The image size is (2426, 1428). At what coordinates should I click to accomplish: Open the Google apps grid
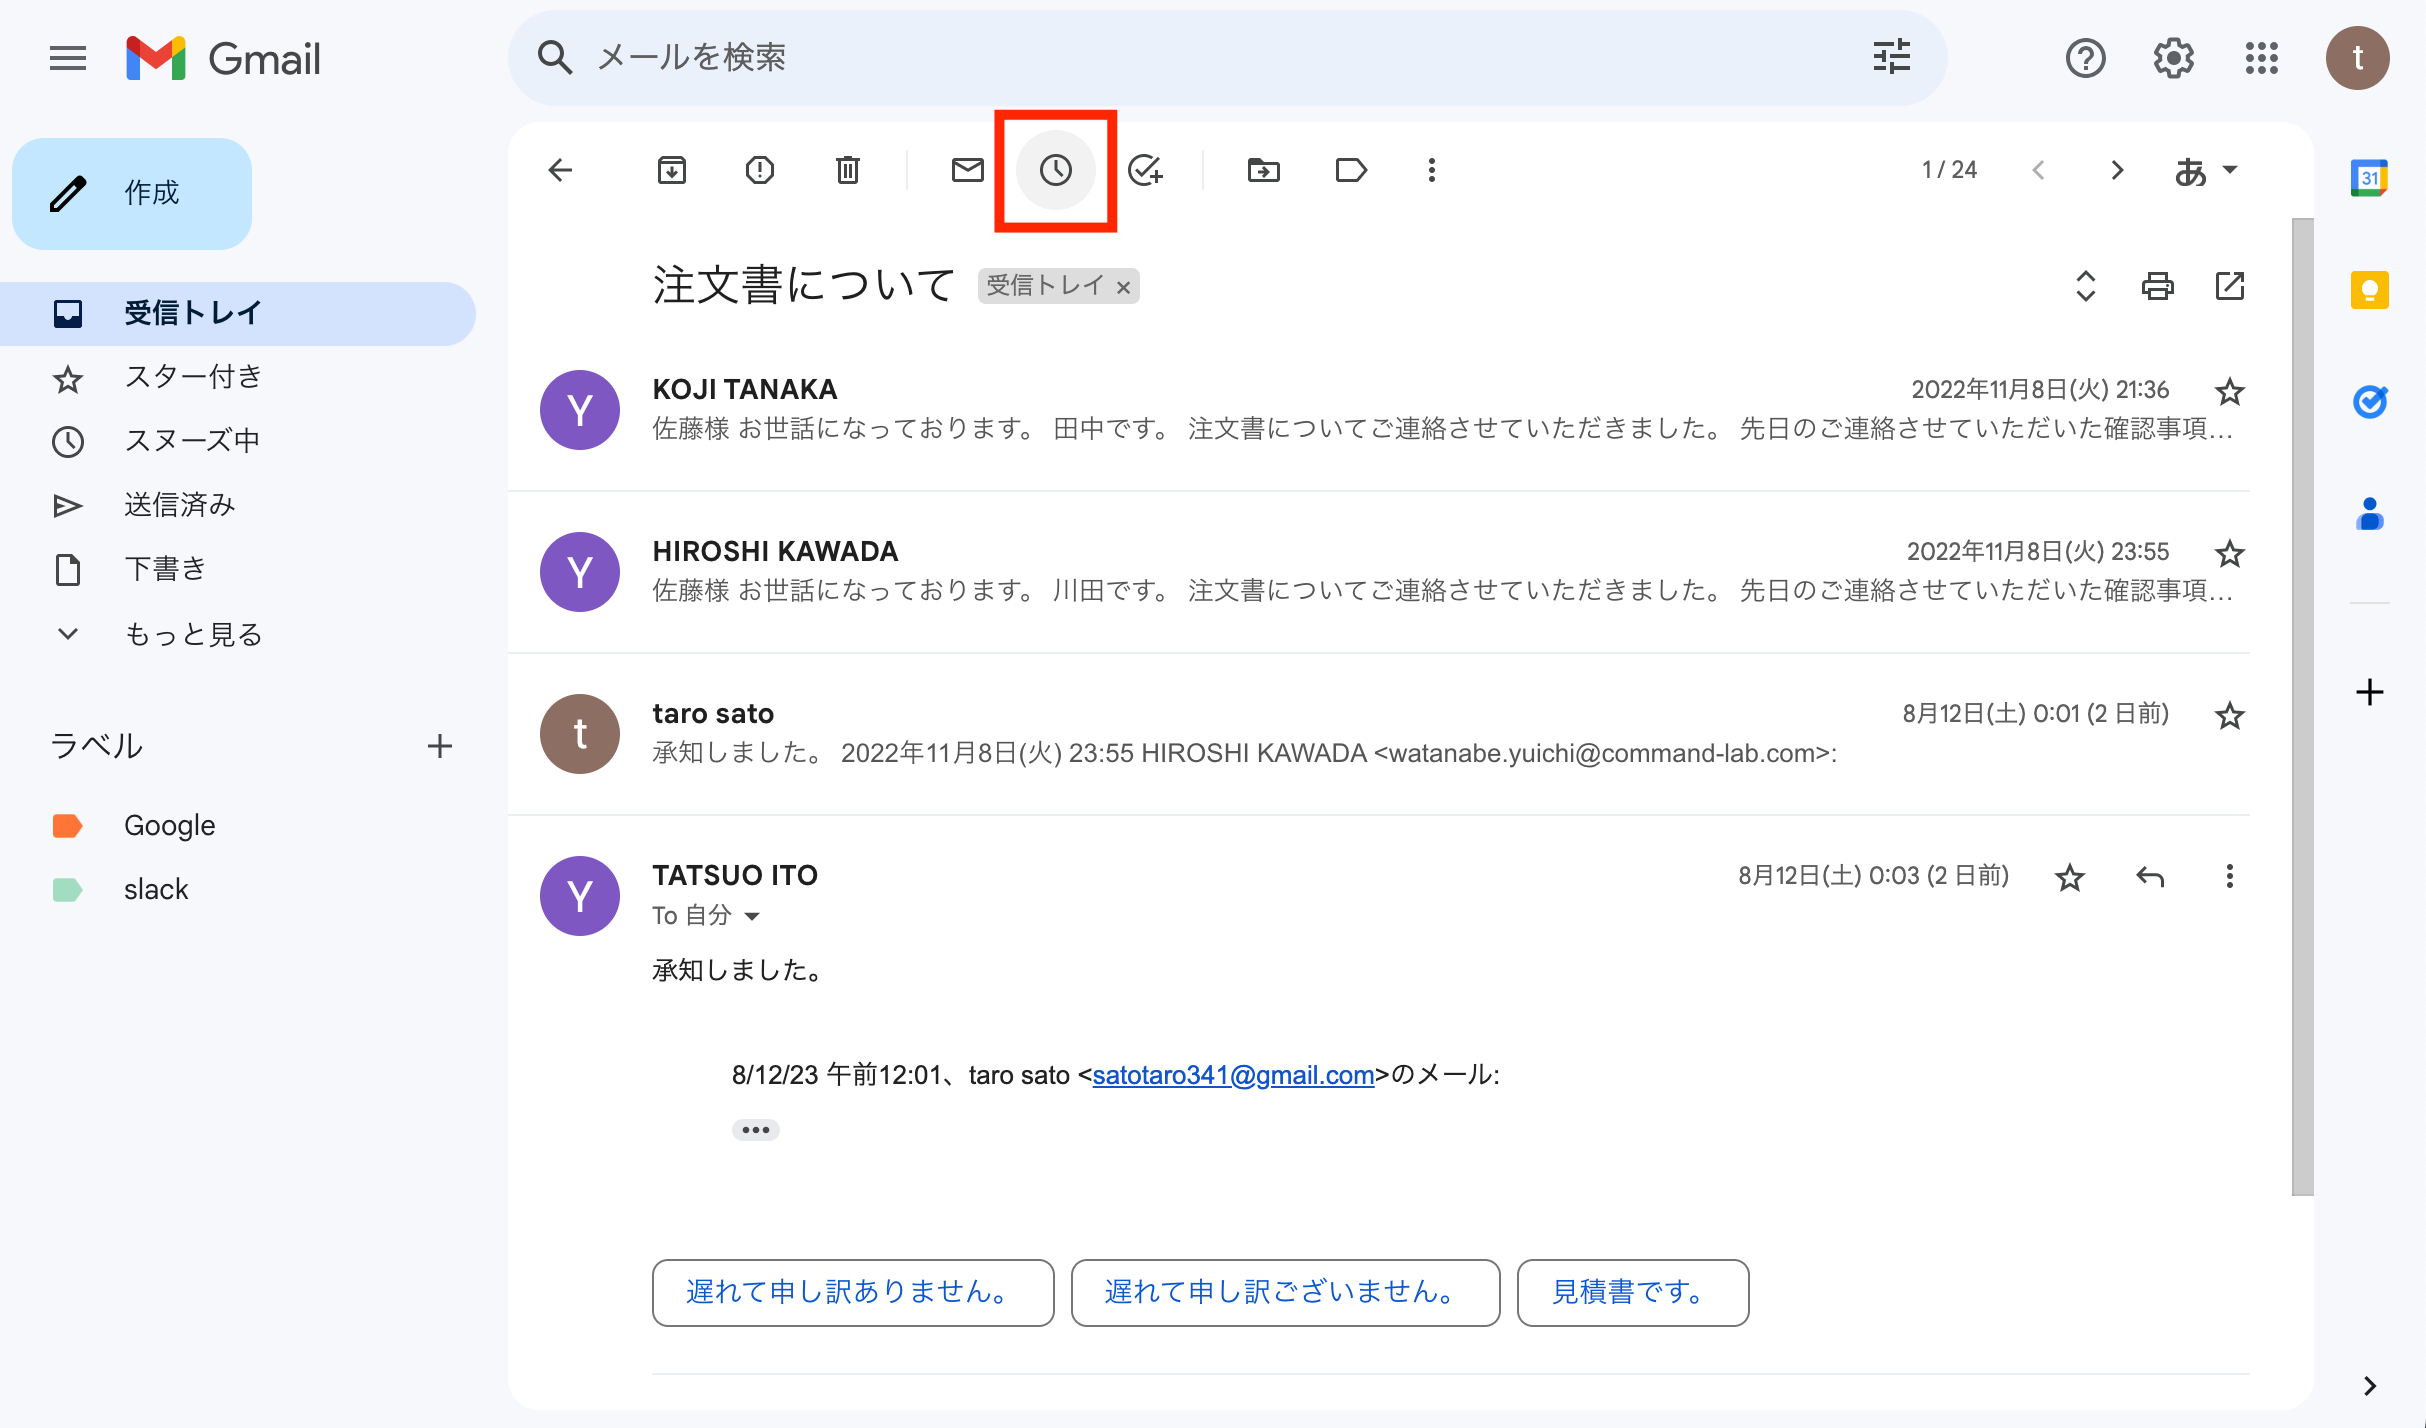[x=2261, y=58]
